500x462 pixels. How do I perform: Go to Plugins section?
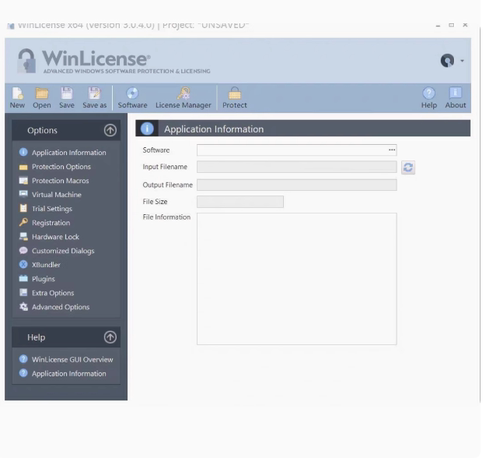pos(37,279)
